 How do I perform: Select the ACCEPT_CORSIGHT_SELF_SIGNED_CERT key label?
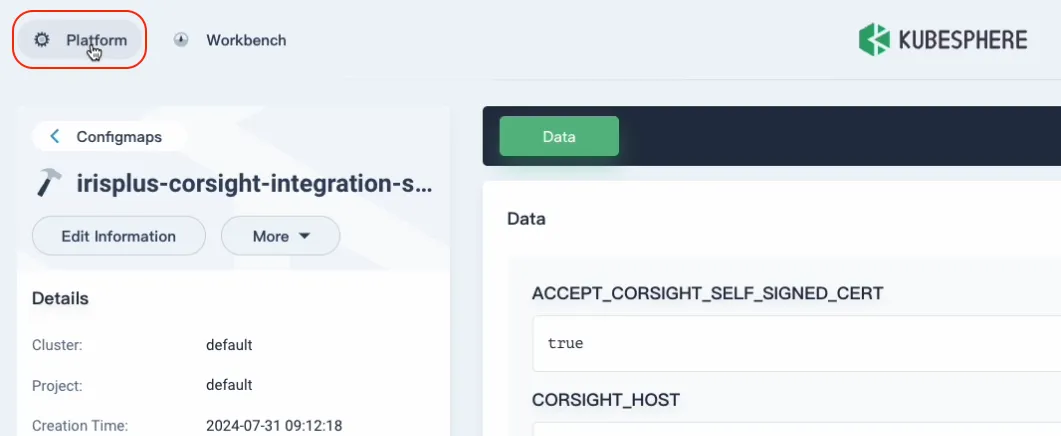708,293
